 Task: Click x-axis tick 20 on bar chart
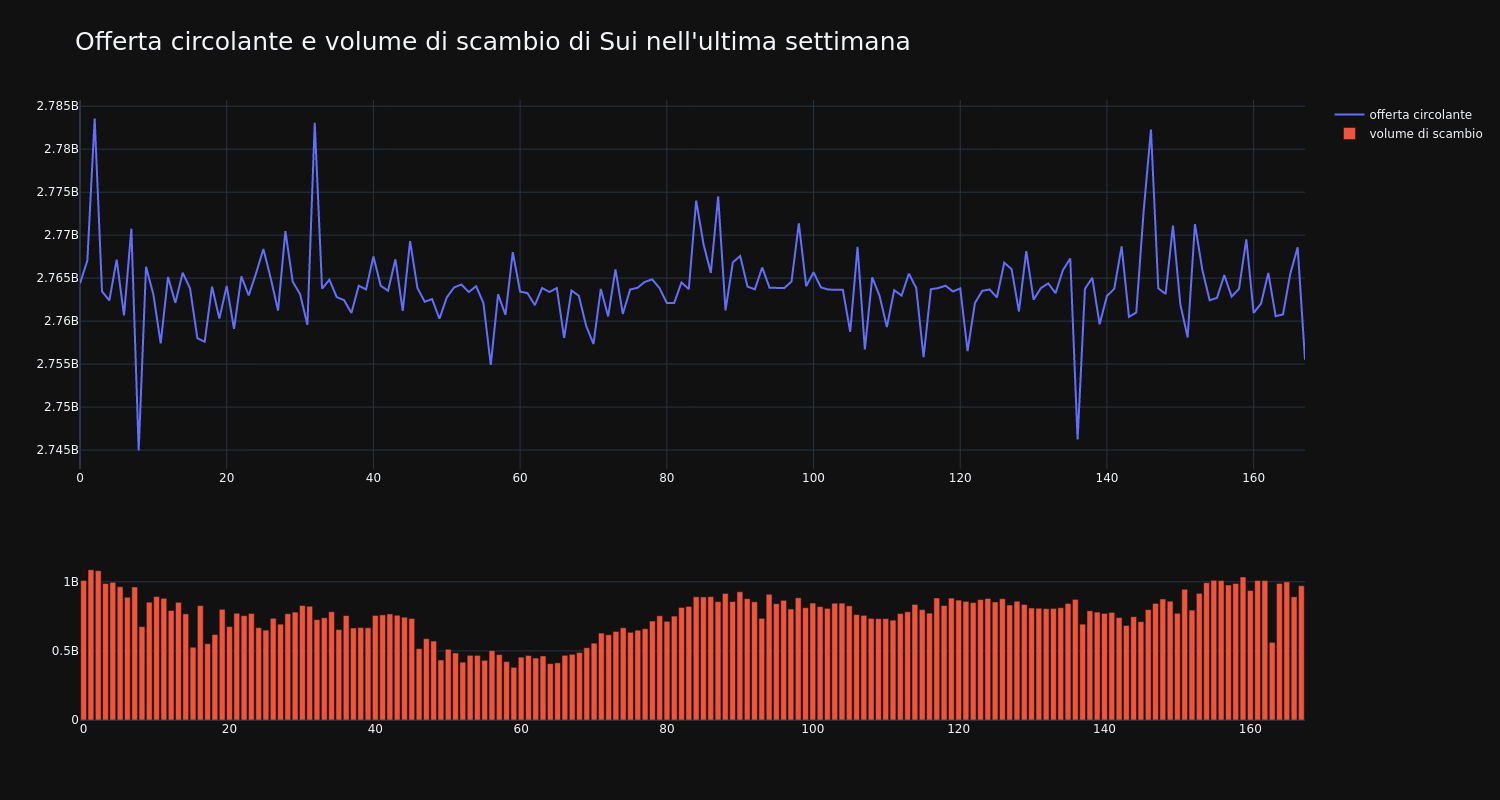tap(229, 729)
